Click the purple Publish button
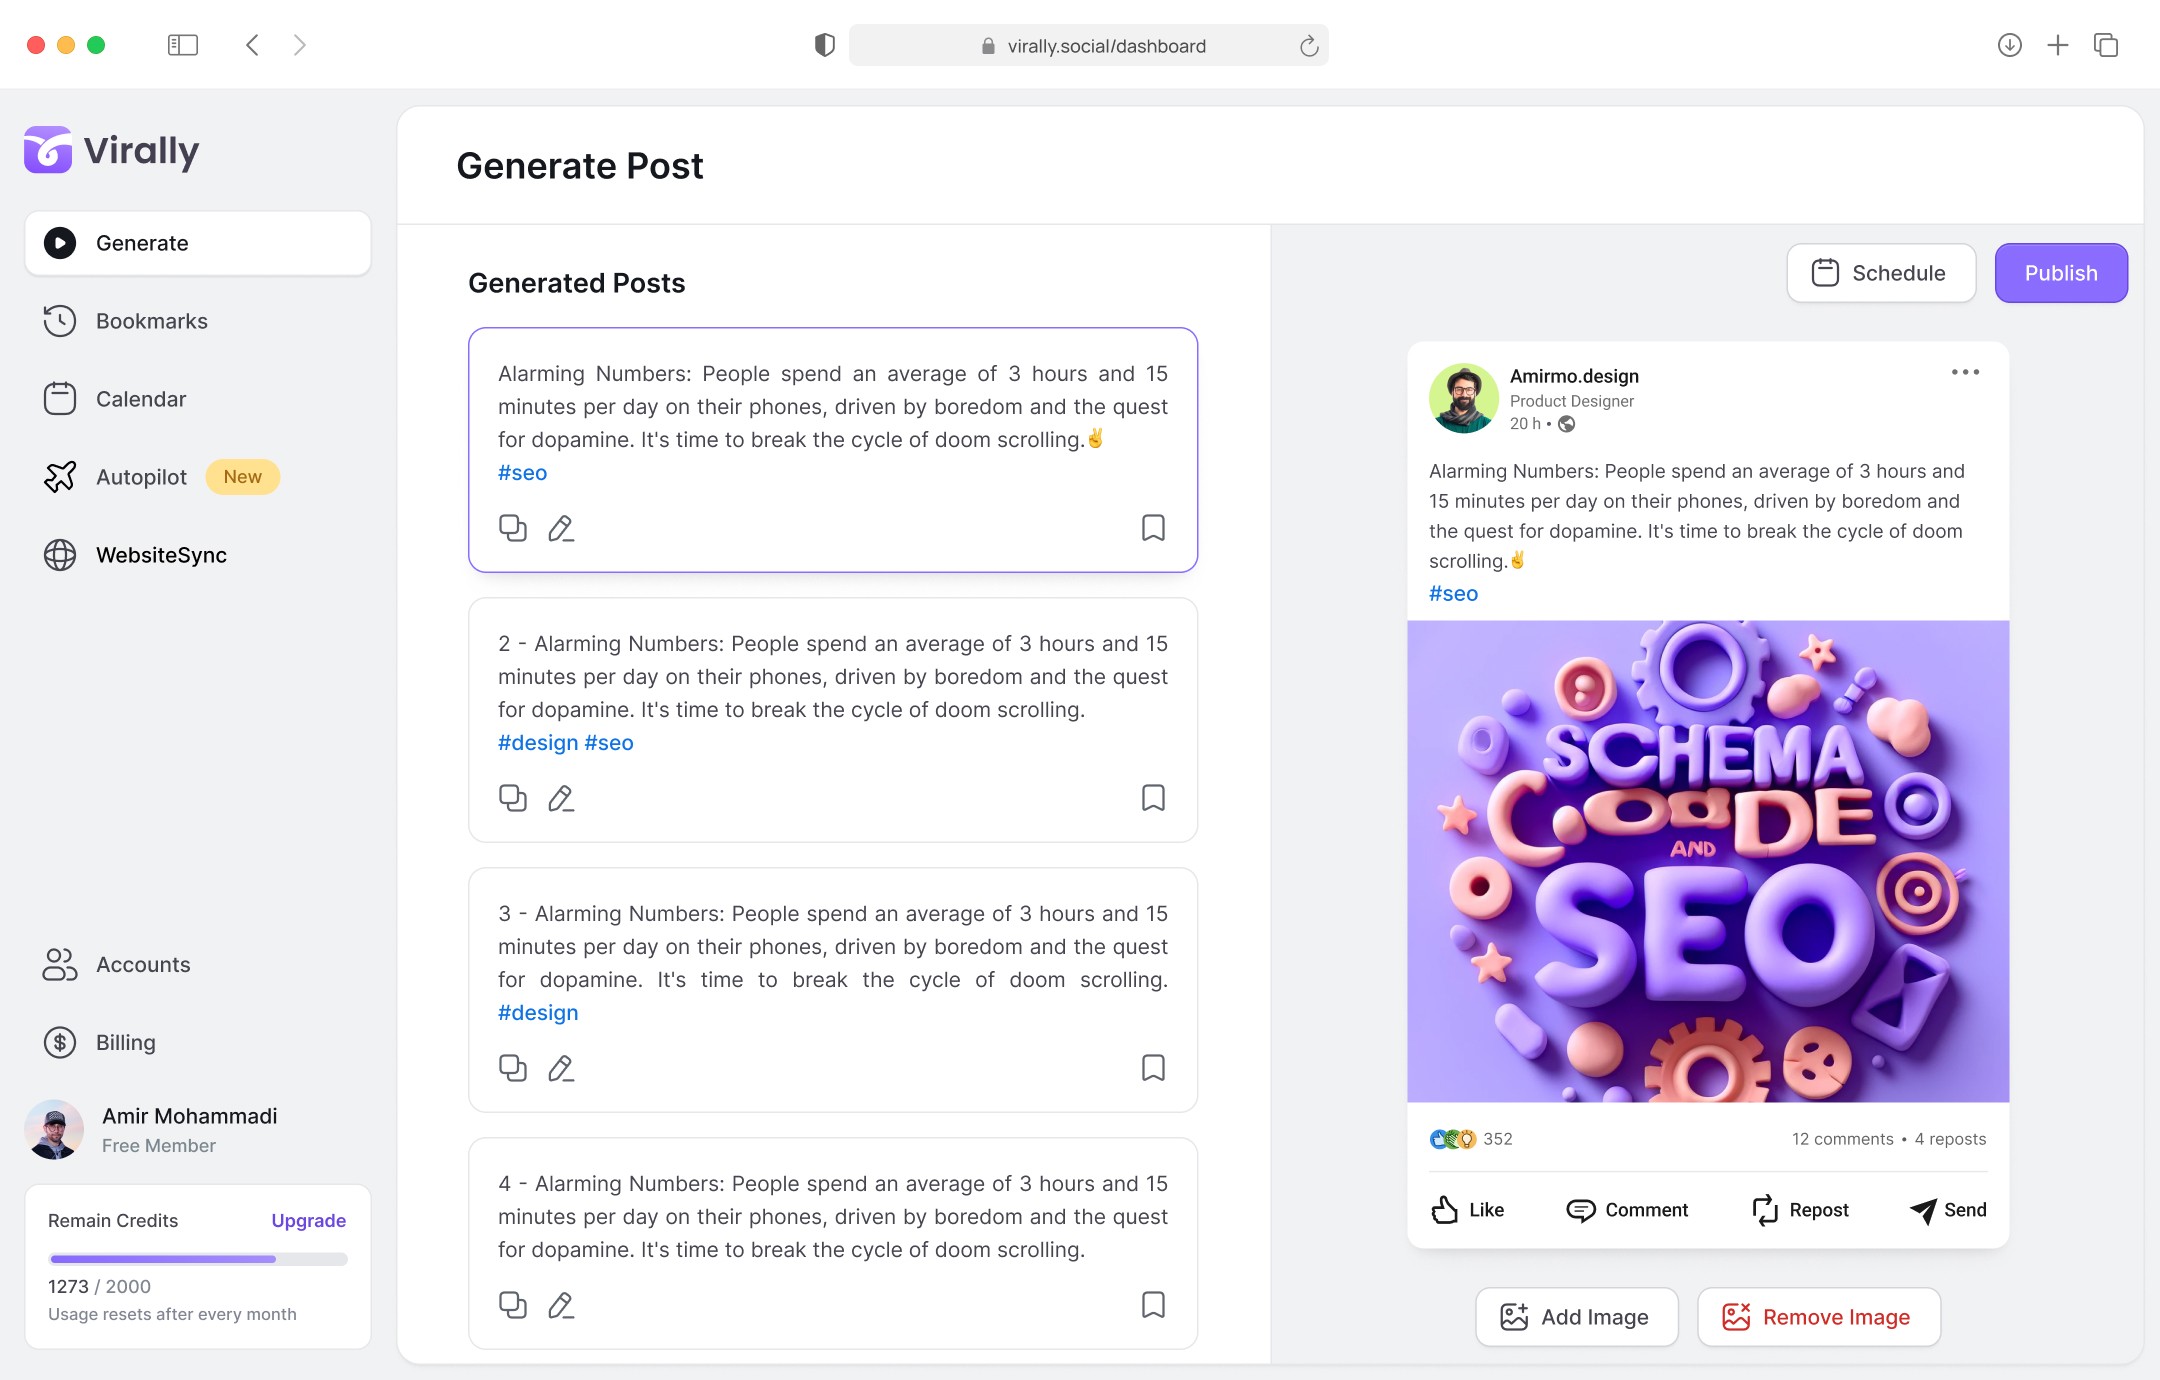Image resolution: width=2160 pixels, height=1380 pixels. tap(2061, 273)
